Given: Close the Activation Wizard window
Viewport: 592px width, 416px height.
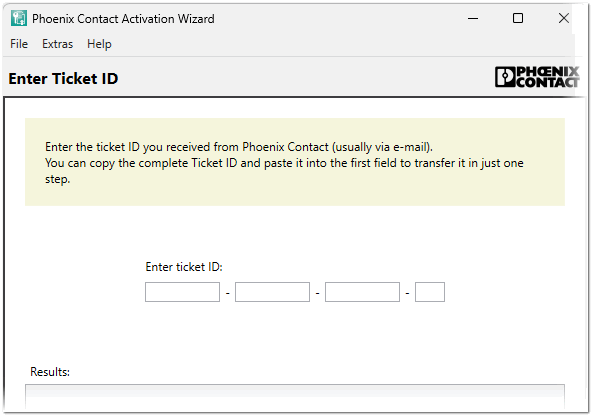Looking at the screenshot, I should click(564, 18).
